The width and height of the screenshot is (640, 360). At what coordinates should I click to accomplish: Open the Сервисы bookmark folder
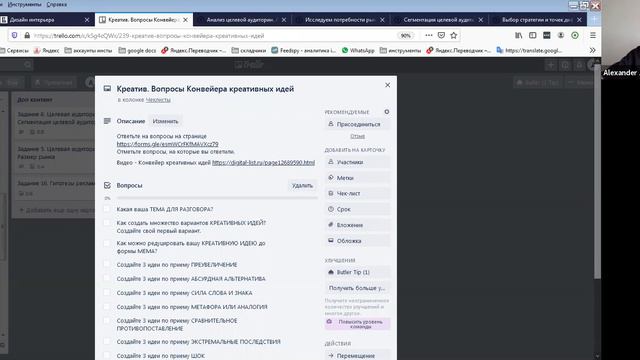(14, 51)
